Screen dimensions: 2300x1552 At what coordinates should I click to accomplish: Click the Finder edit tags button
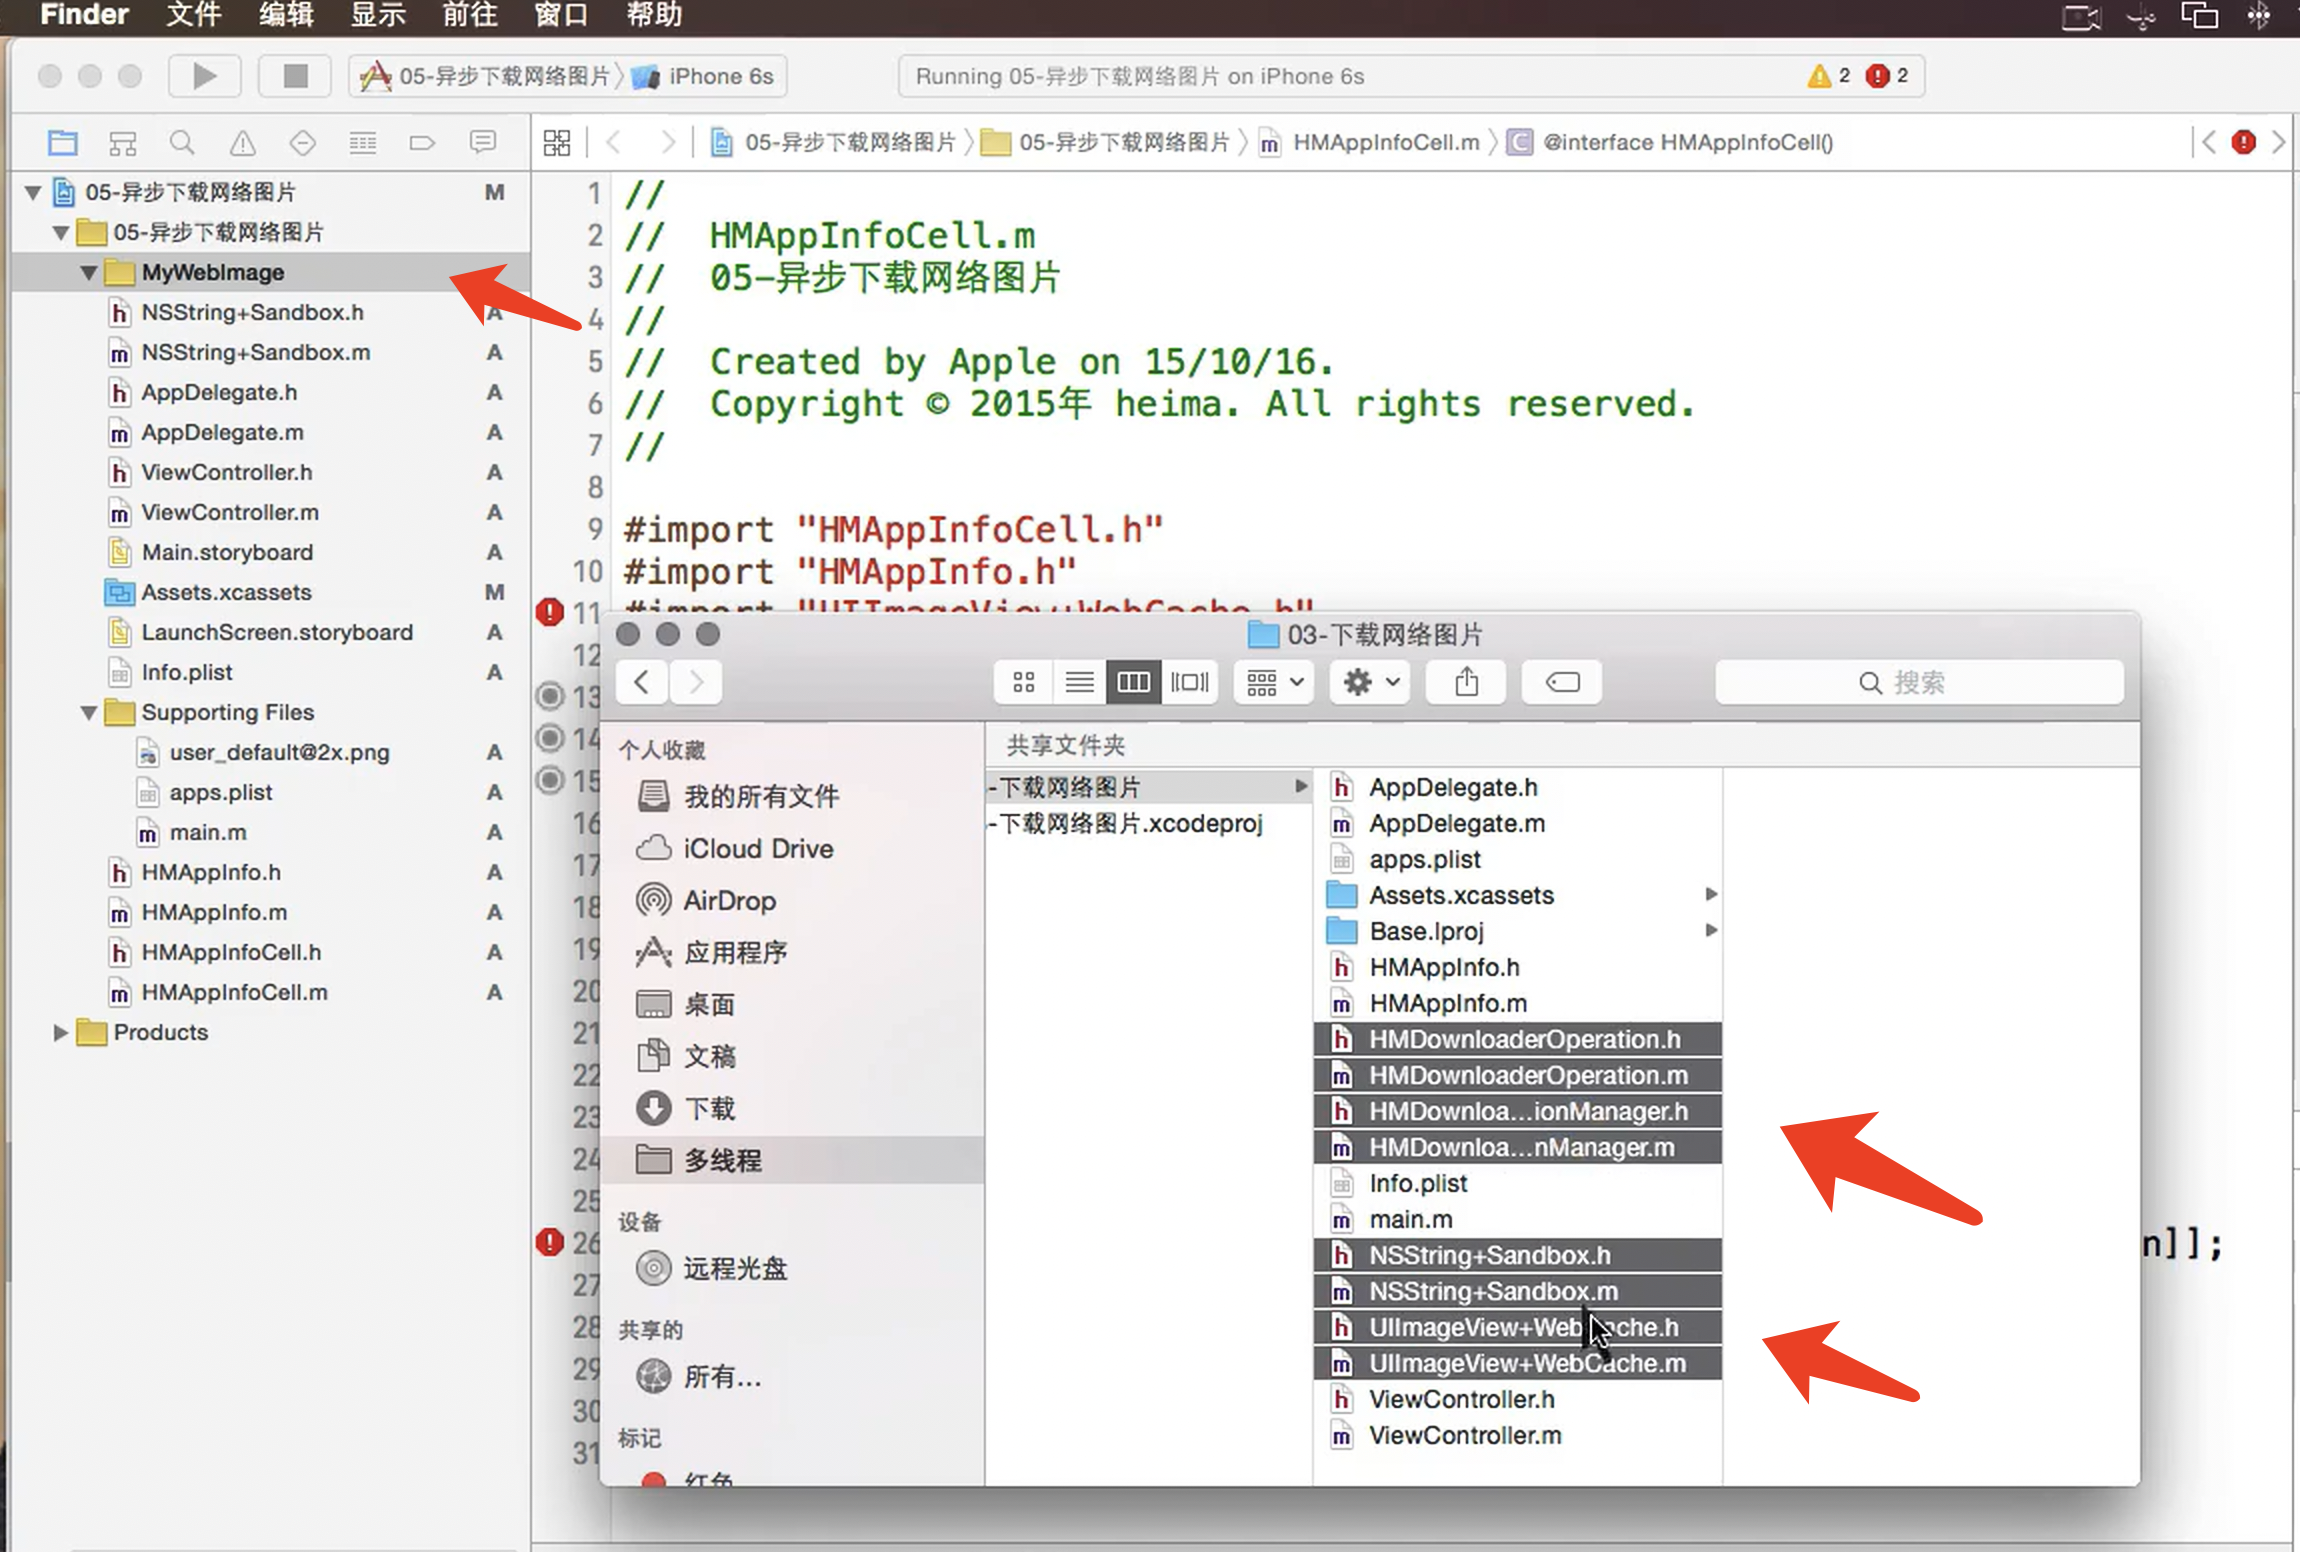(1562, 683)
